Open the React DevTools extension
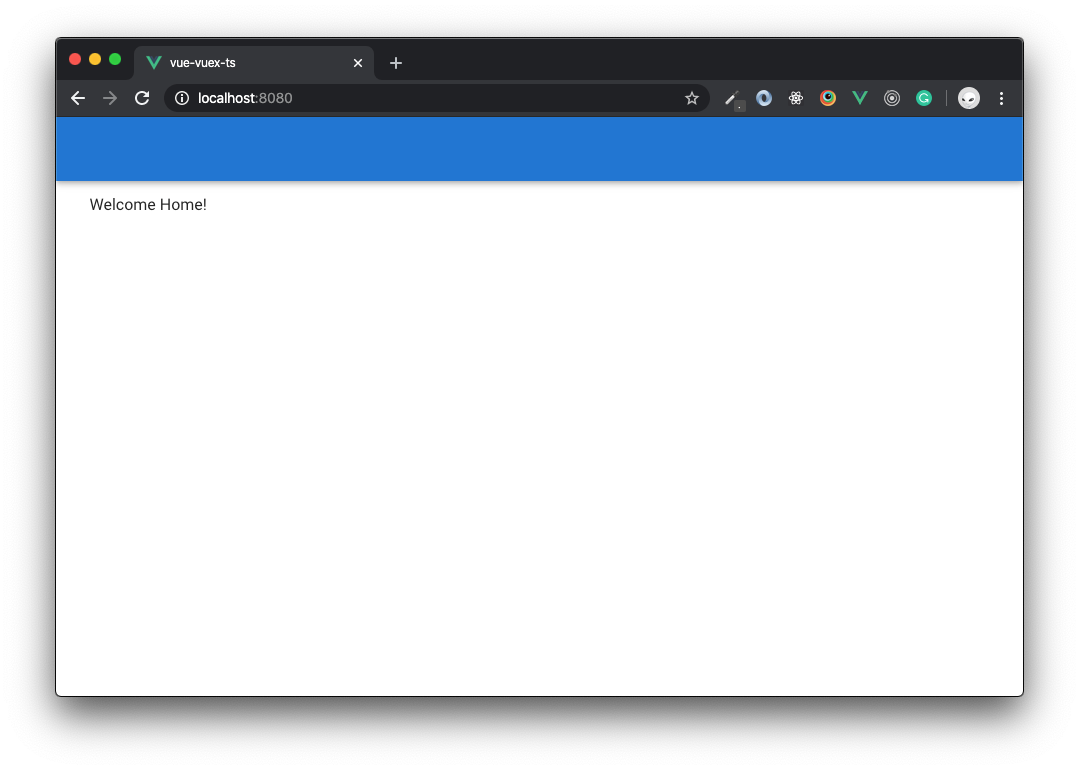1079x770 pixels. [x=795, y=98]
